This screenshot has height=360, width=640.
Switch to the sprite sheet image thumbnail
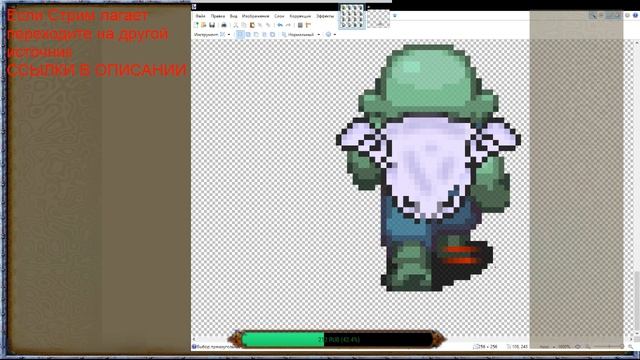pyautogui.click(x=351, y=17)
